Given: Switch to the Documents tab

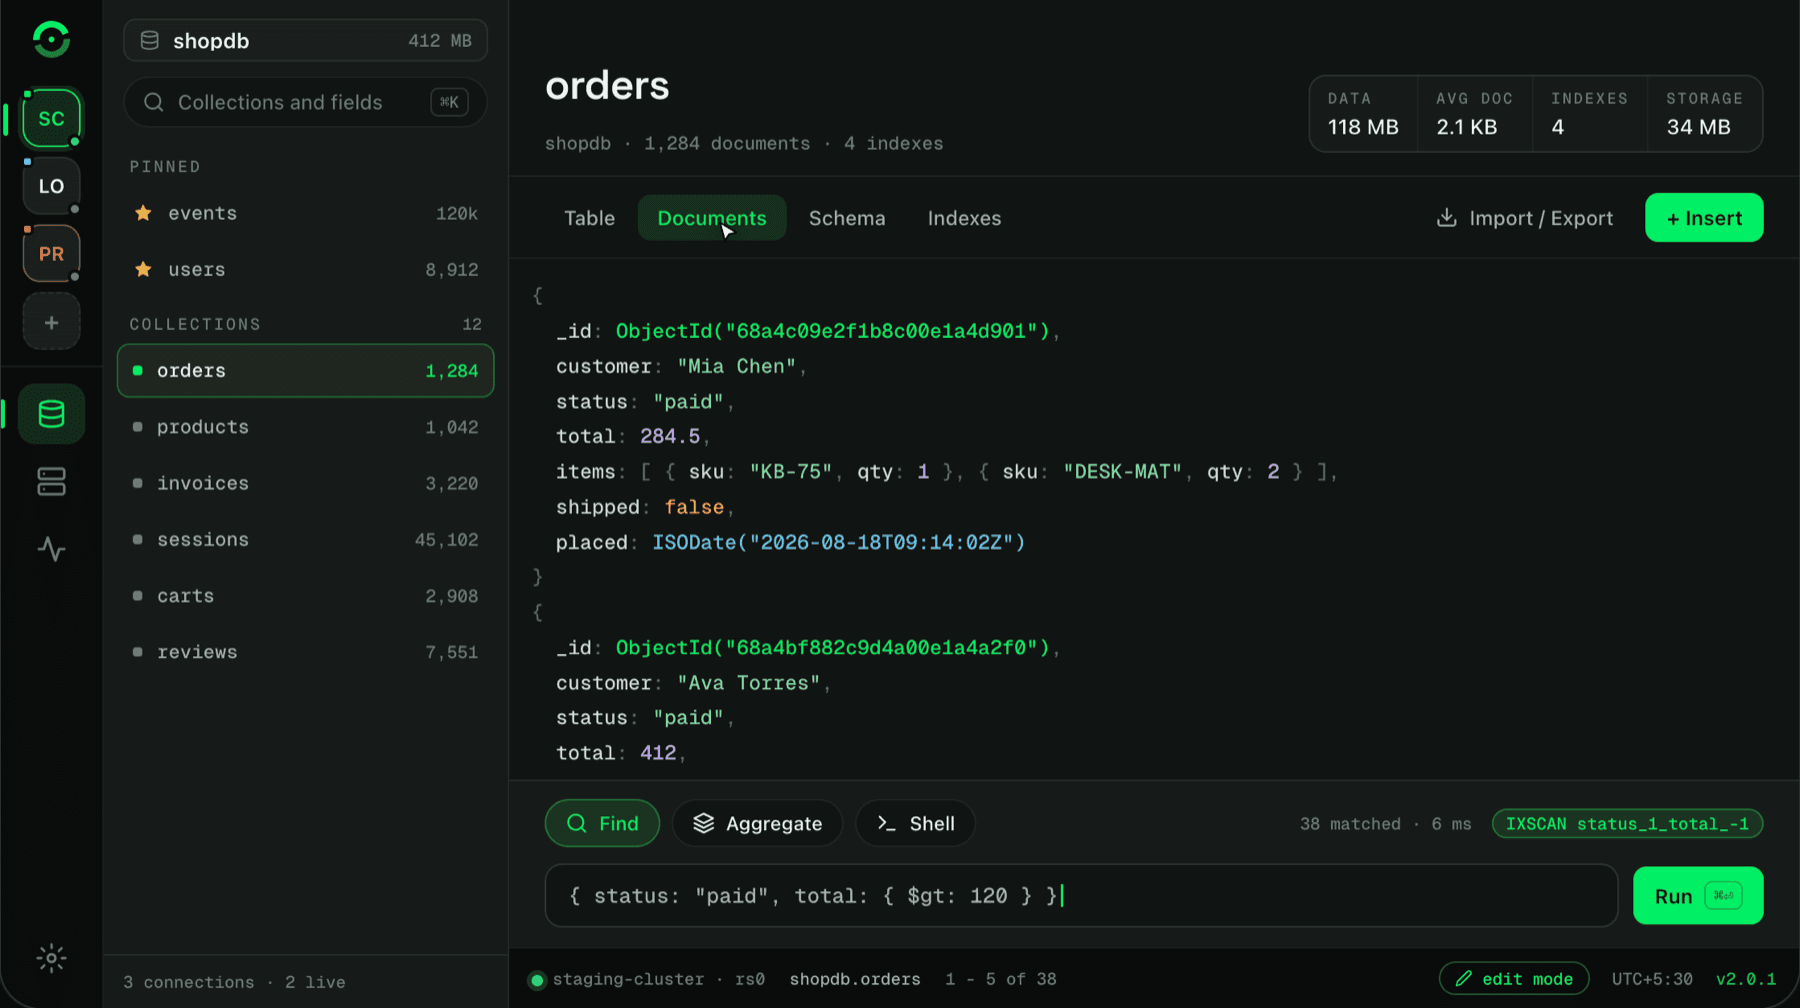Looking at the screenshot, I should (712, 218).
